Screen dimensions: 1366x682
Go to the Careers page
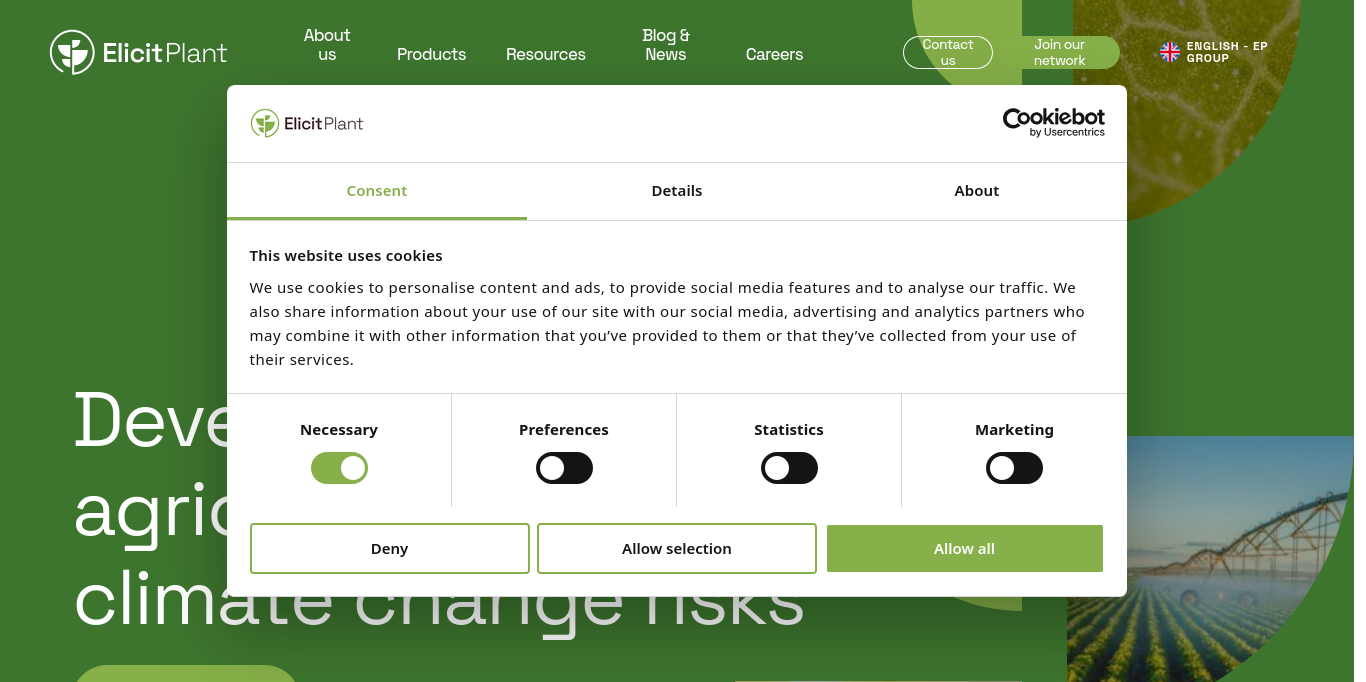coord(774,54)
